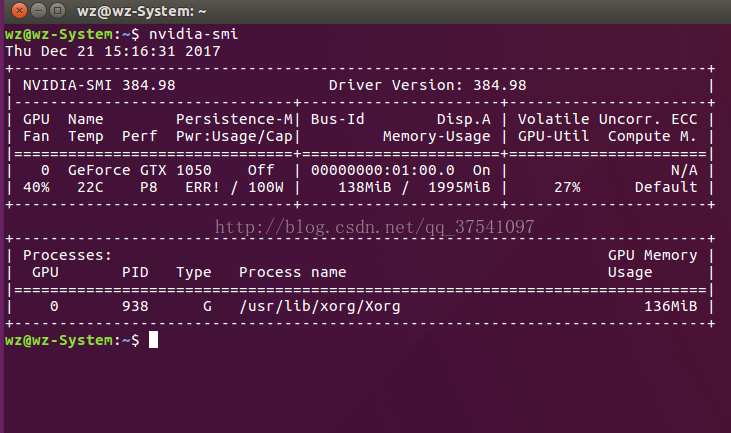Image resolution: width=731 pixels, height=433 pixels.
Task: Click the process memory 136MiB
Action: click(670, 307)
